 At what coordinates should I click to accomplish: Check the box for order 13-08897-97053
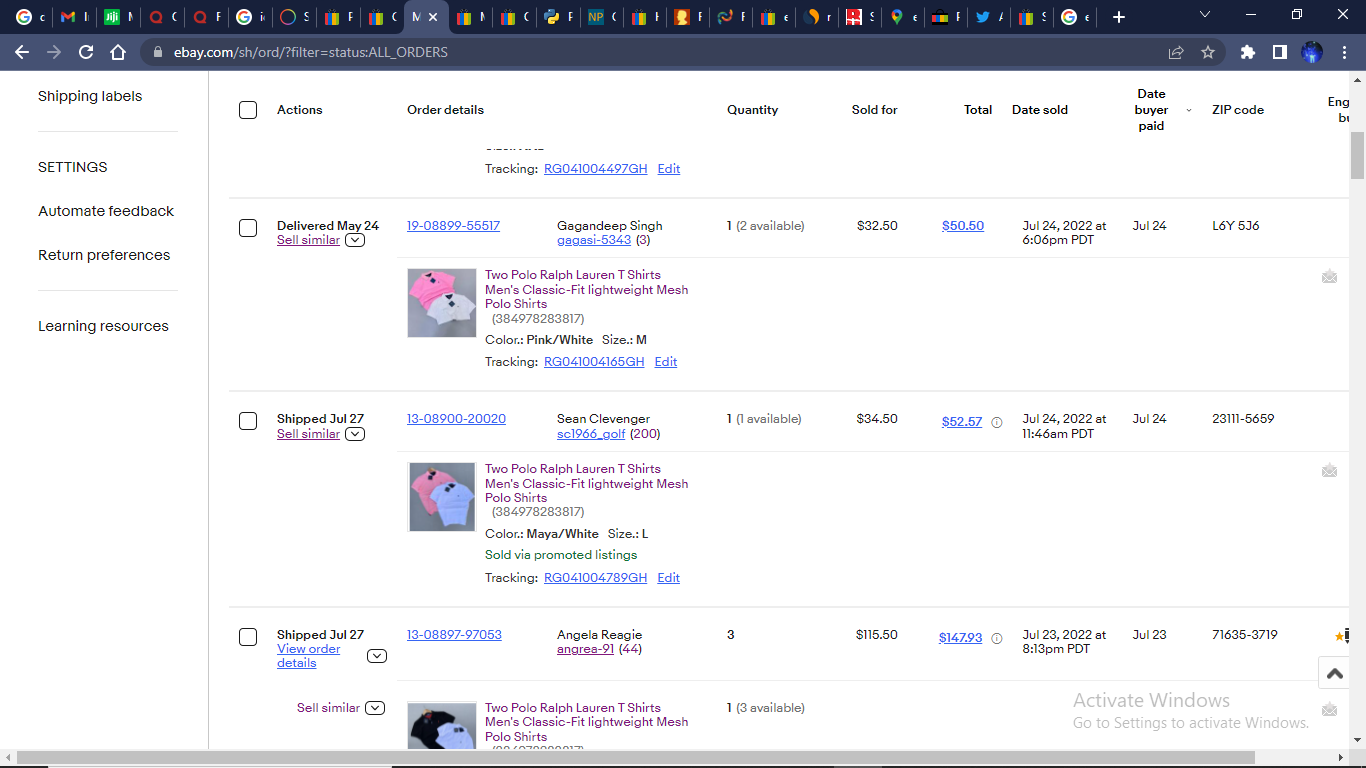pyautogui.click(x=248, y=637)
